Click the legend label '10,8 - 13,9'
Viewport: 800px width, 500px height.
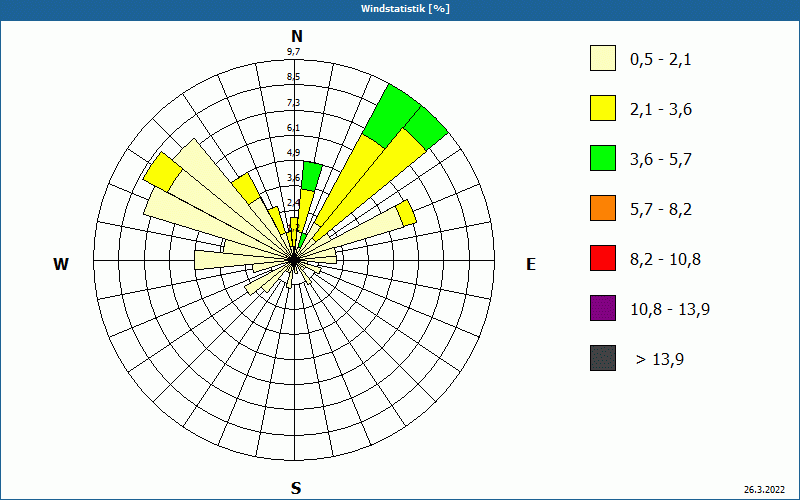pyautogui.click(x=670, y=310)
